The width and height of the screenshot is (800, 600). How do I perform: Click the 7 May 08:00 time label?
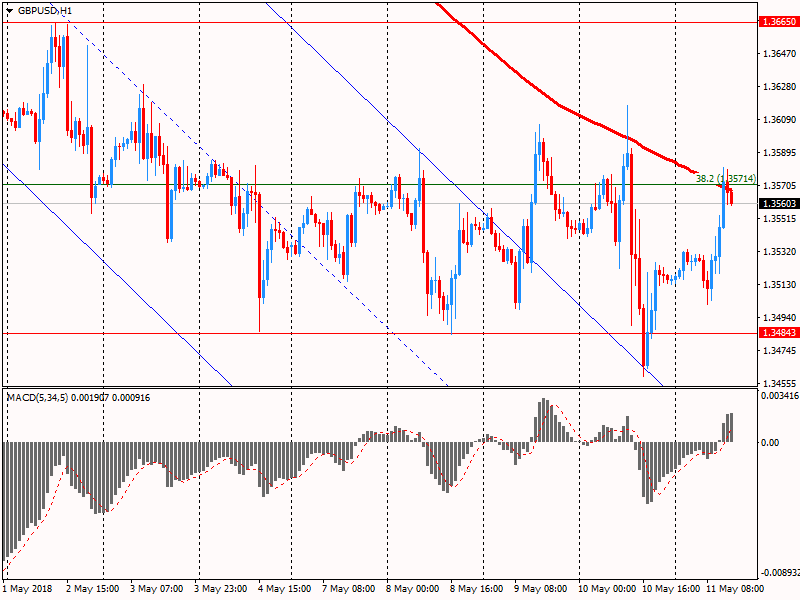coord(349,589)
